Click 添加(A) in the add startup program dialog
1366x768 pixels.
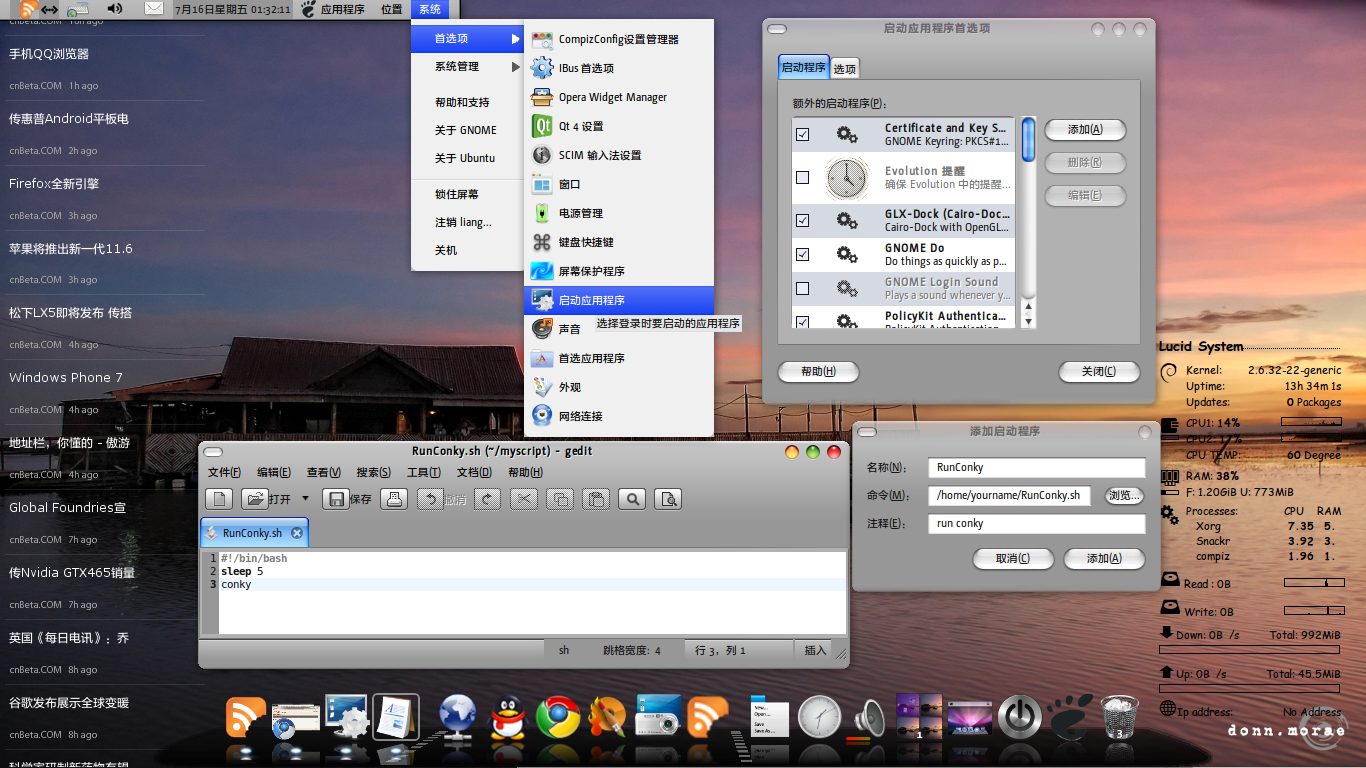click(x=1104, y=558)
